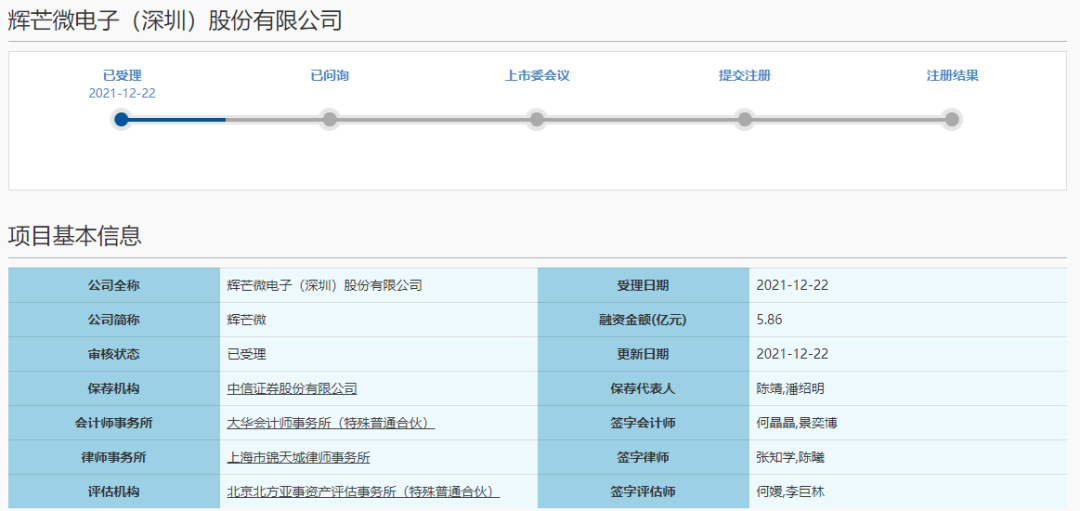The width and height of the screenshot is (1080, 511).
Task: Click the financing amount value 5.86
Action: pos(769,320)
